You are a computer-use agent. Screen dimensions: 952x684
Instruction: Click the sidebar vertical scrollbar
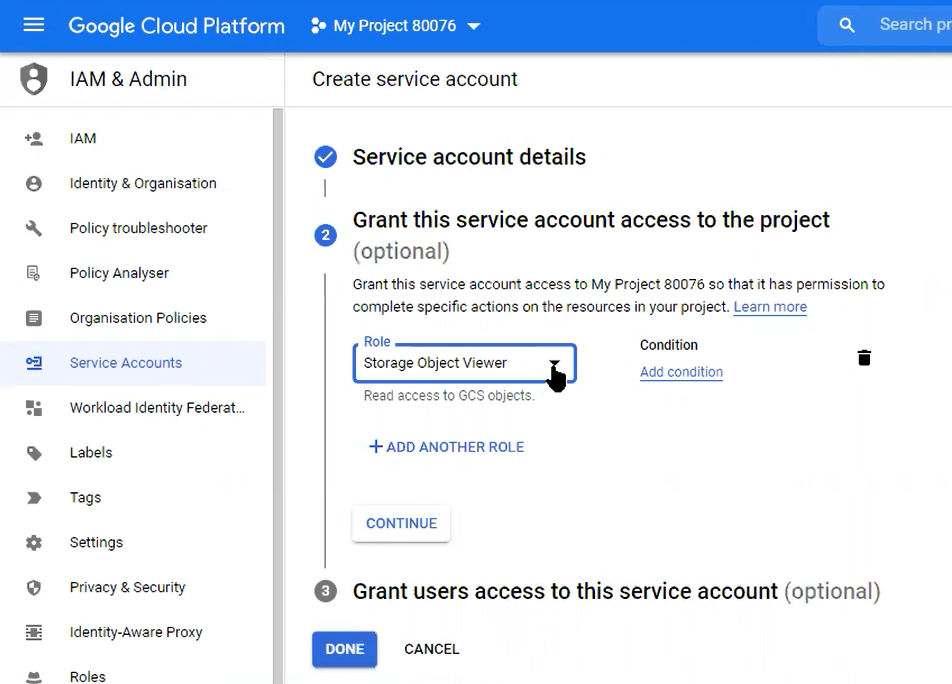pos(277,396)
